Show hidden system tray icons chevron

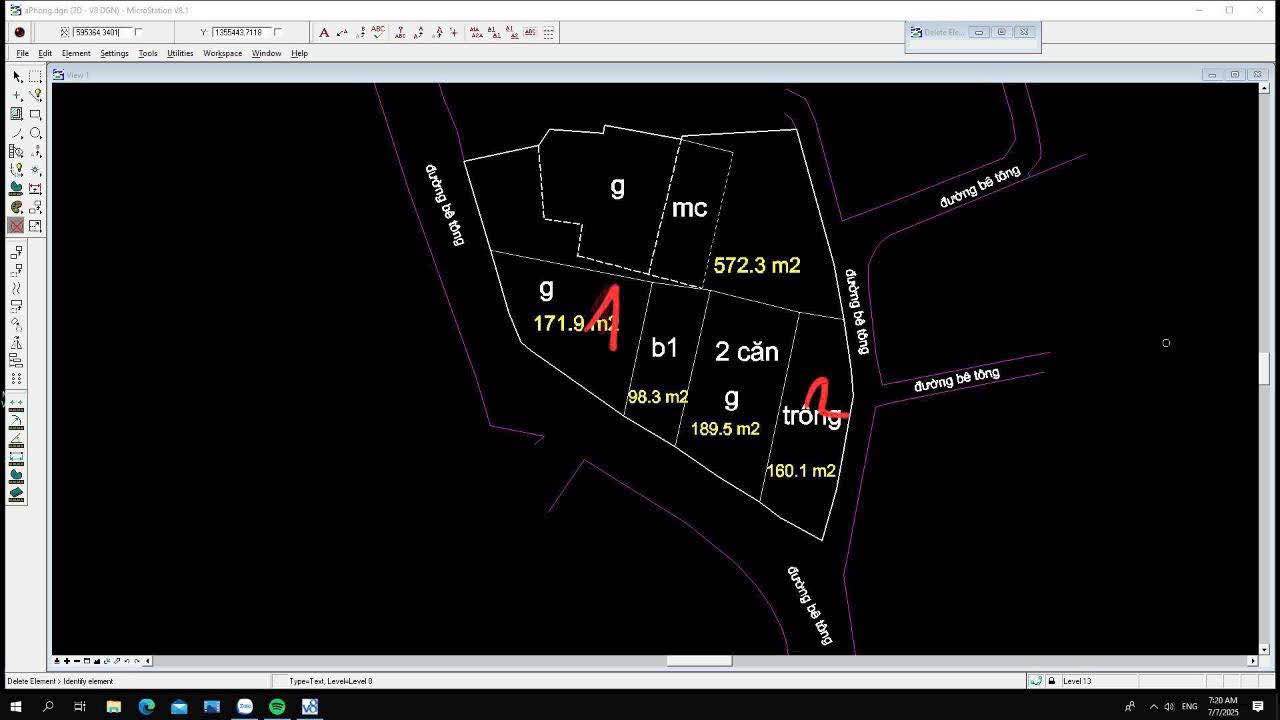click(x=1153, y=706)
